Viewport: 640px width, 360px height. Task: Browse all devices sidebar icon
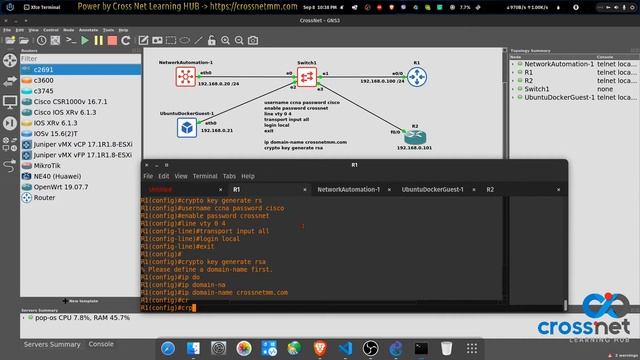(x=10, y=144)
